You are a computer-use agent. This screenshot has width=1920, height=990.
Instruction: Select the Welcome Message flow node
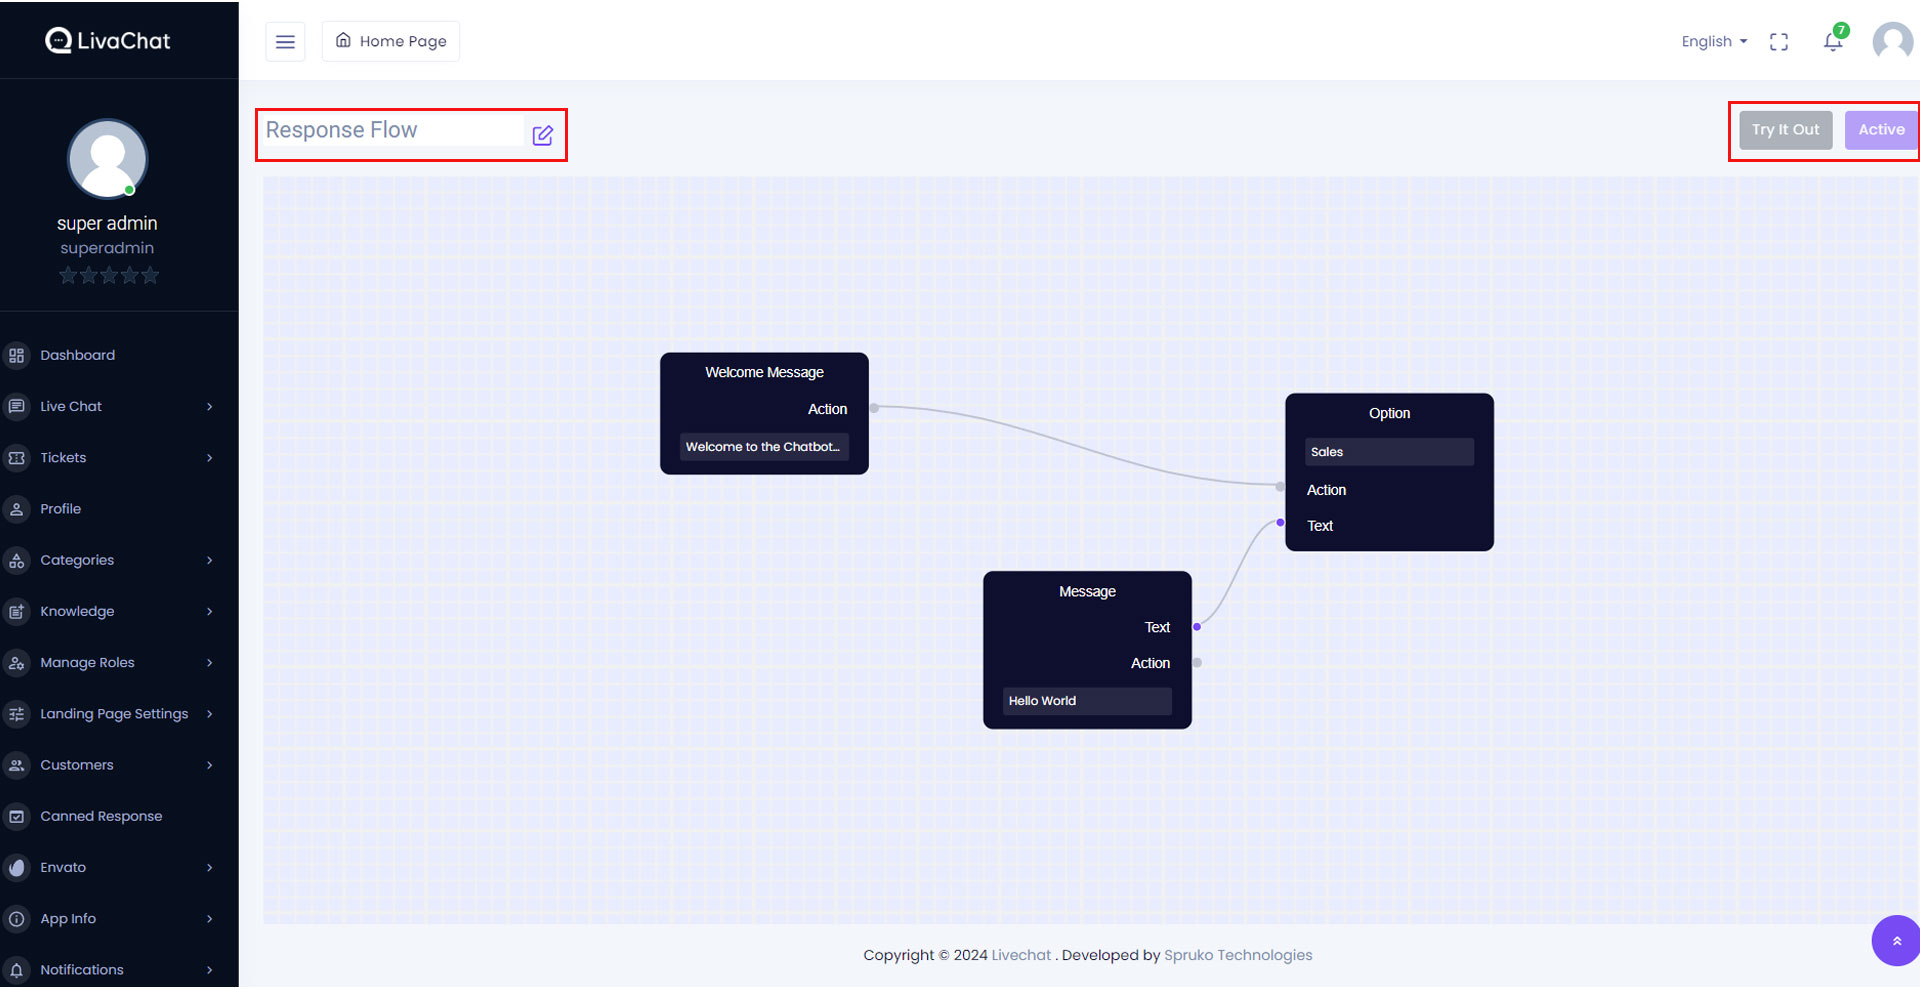764,373
